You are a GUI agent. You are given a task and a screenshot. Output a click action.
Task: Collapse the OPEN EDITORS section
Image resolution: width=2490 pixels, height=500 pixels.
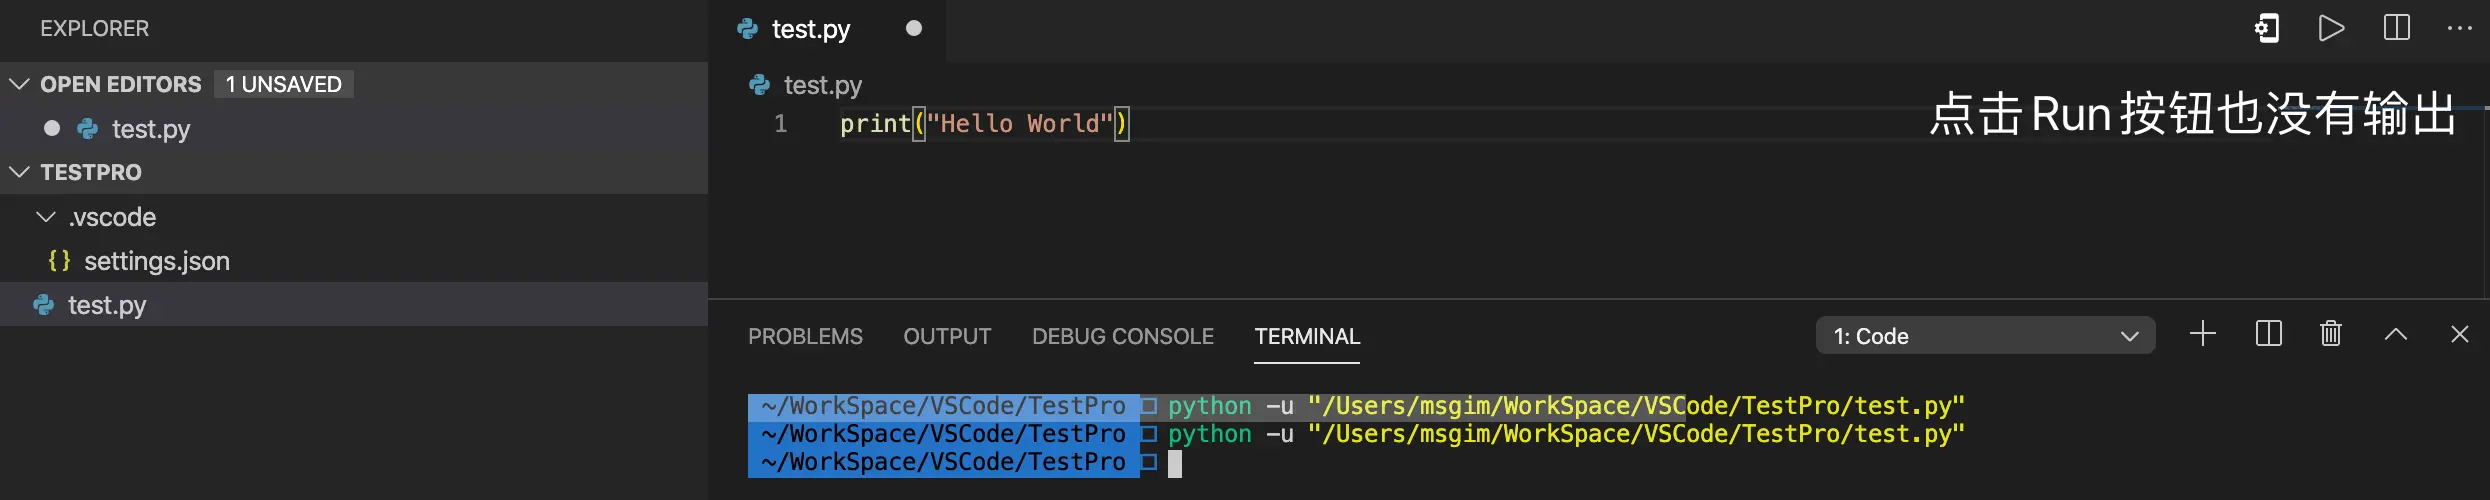click(x=19, y=84)
